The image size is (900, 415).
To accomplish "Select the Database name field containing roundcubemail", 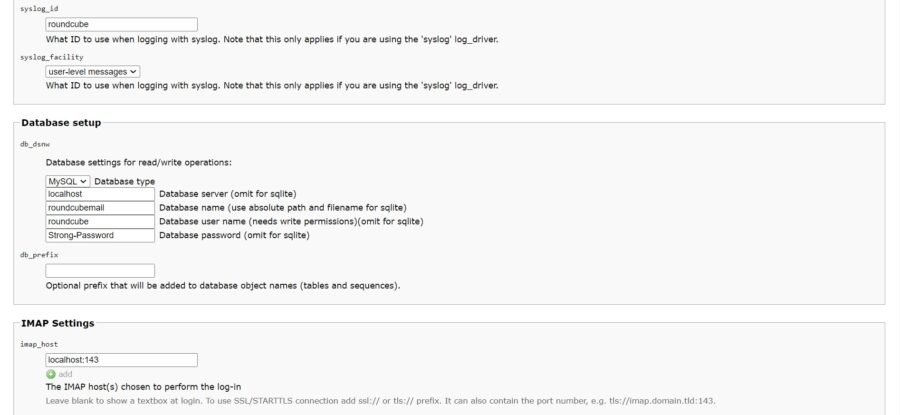I will click(100, 207).
